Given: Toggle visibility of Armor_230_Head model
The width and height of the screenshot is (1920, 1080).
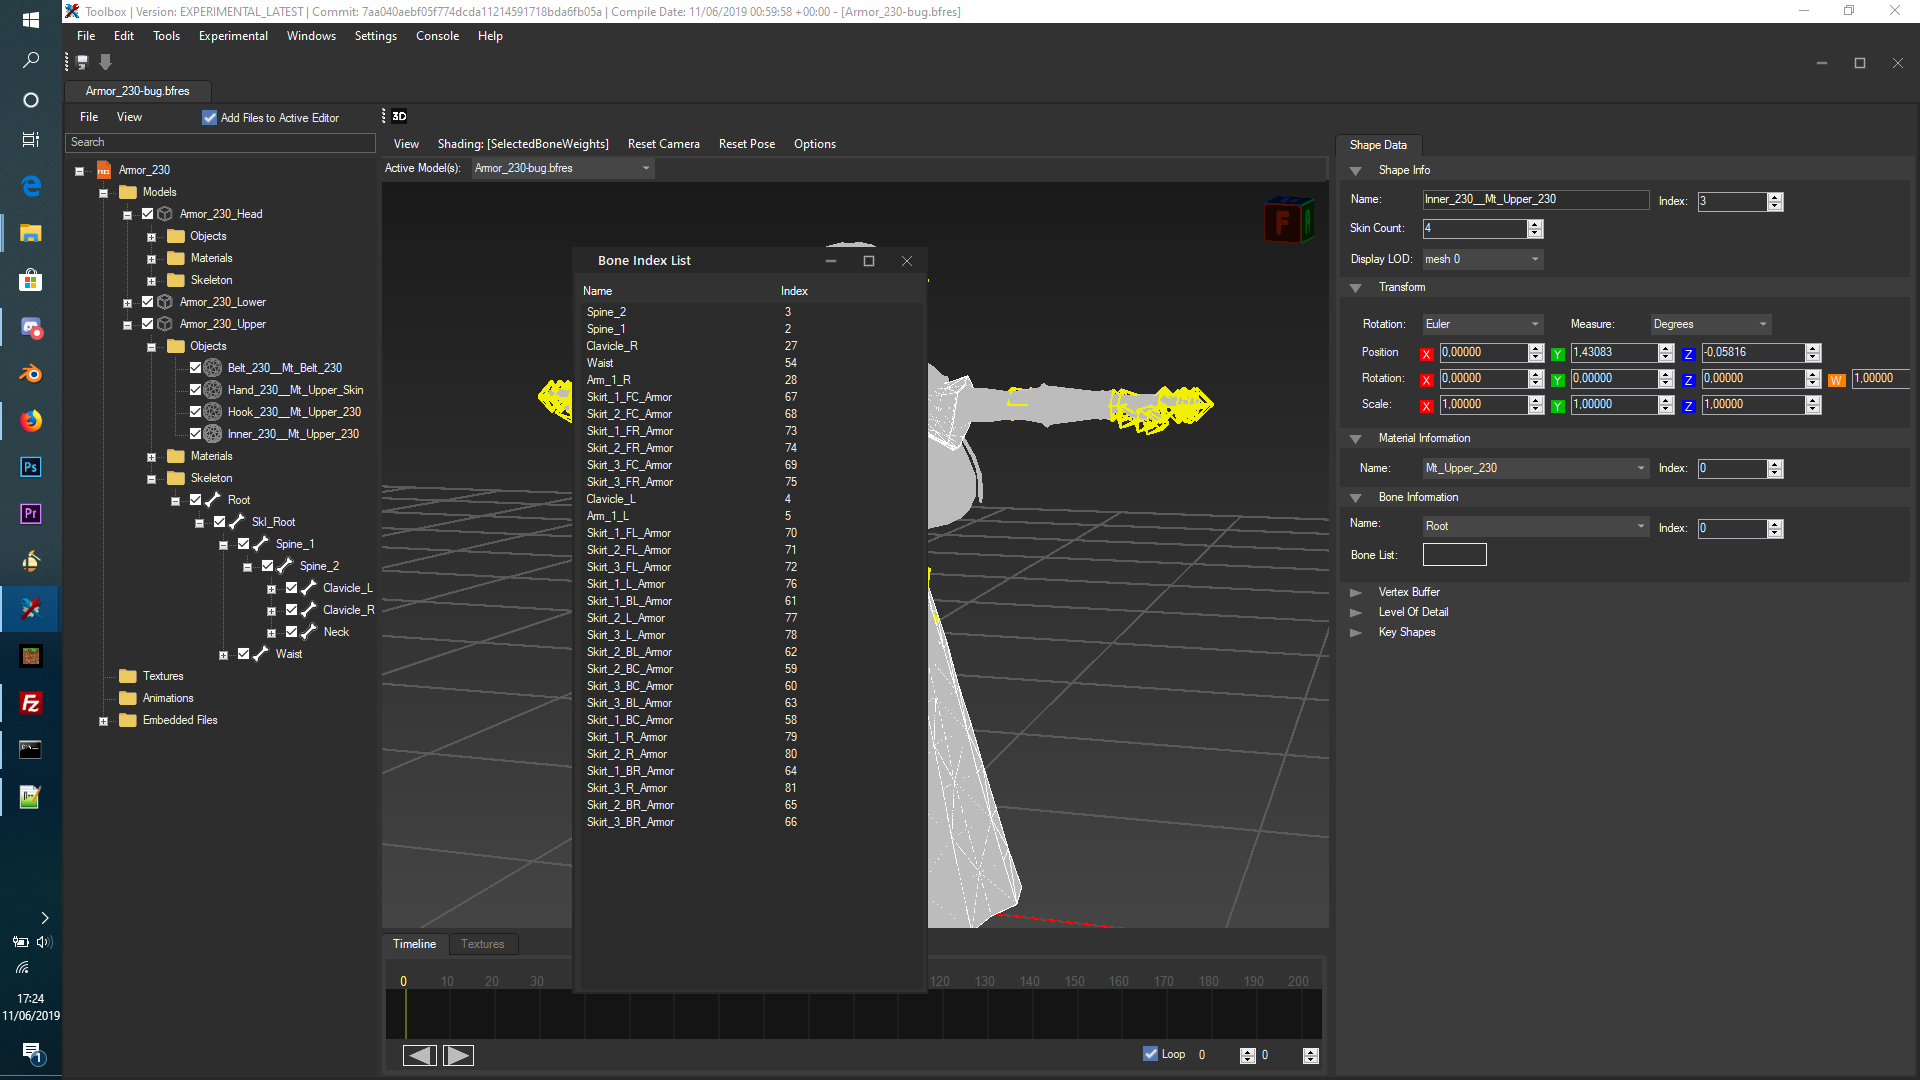Looking at the screenshot, I should [x=146, y=213].
